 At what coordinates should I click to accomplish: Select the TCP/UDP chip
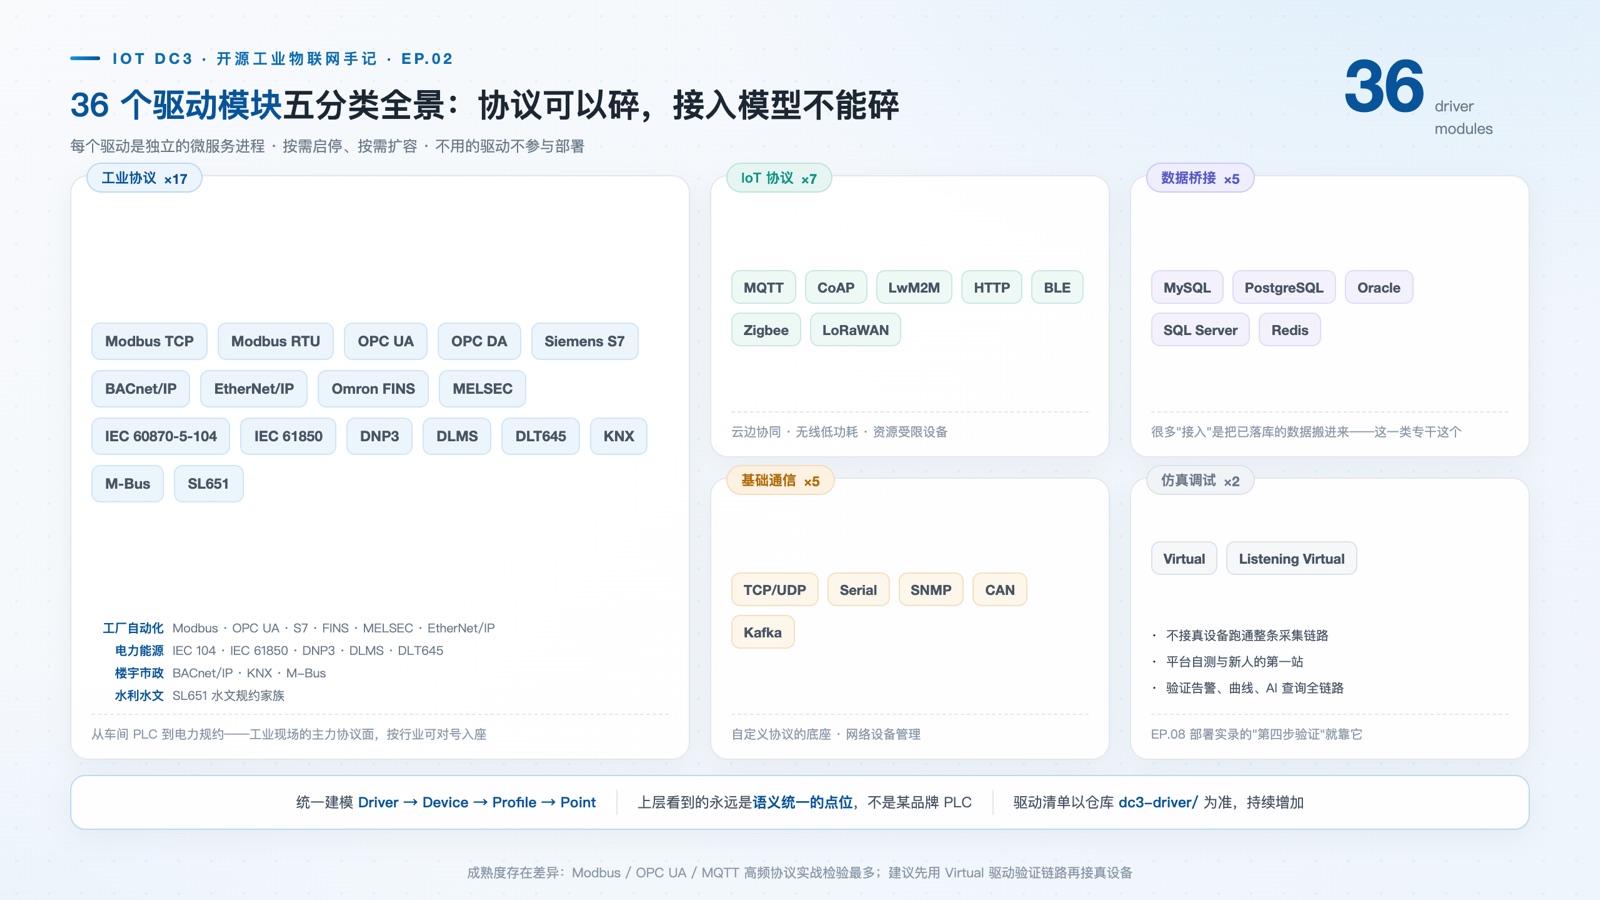click(775, 590)
